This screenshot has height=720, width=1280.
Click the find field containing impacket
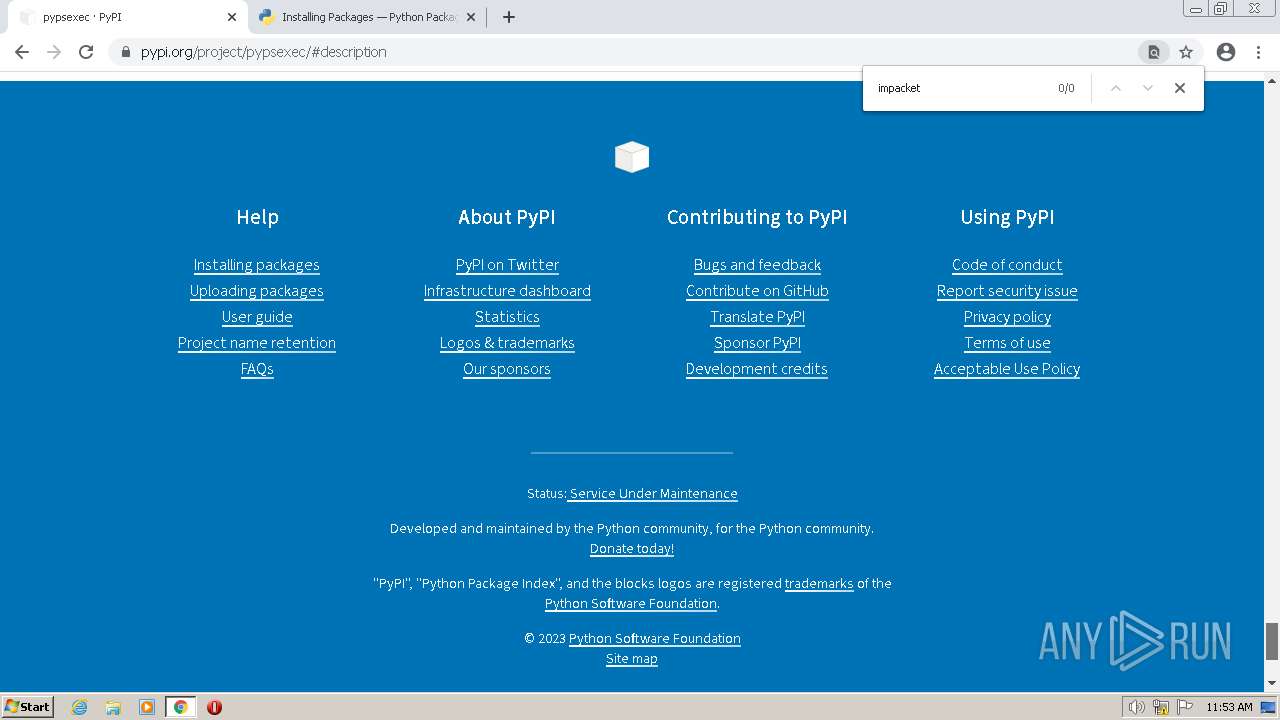[x=960, y=88]
